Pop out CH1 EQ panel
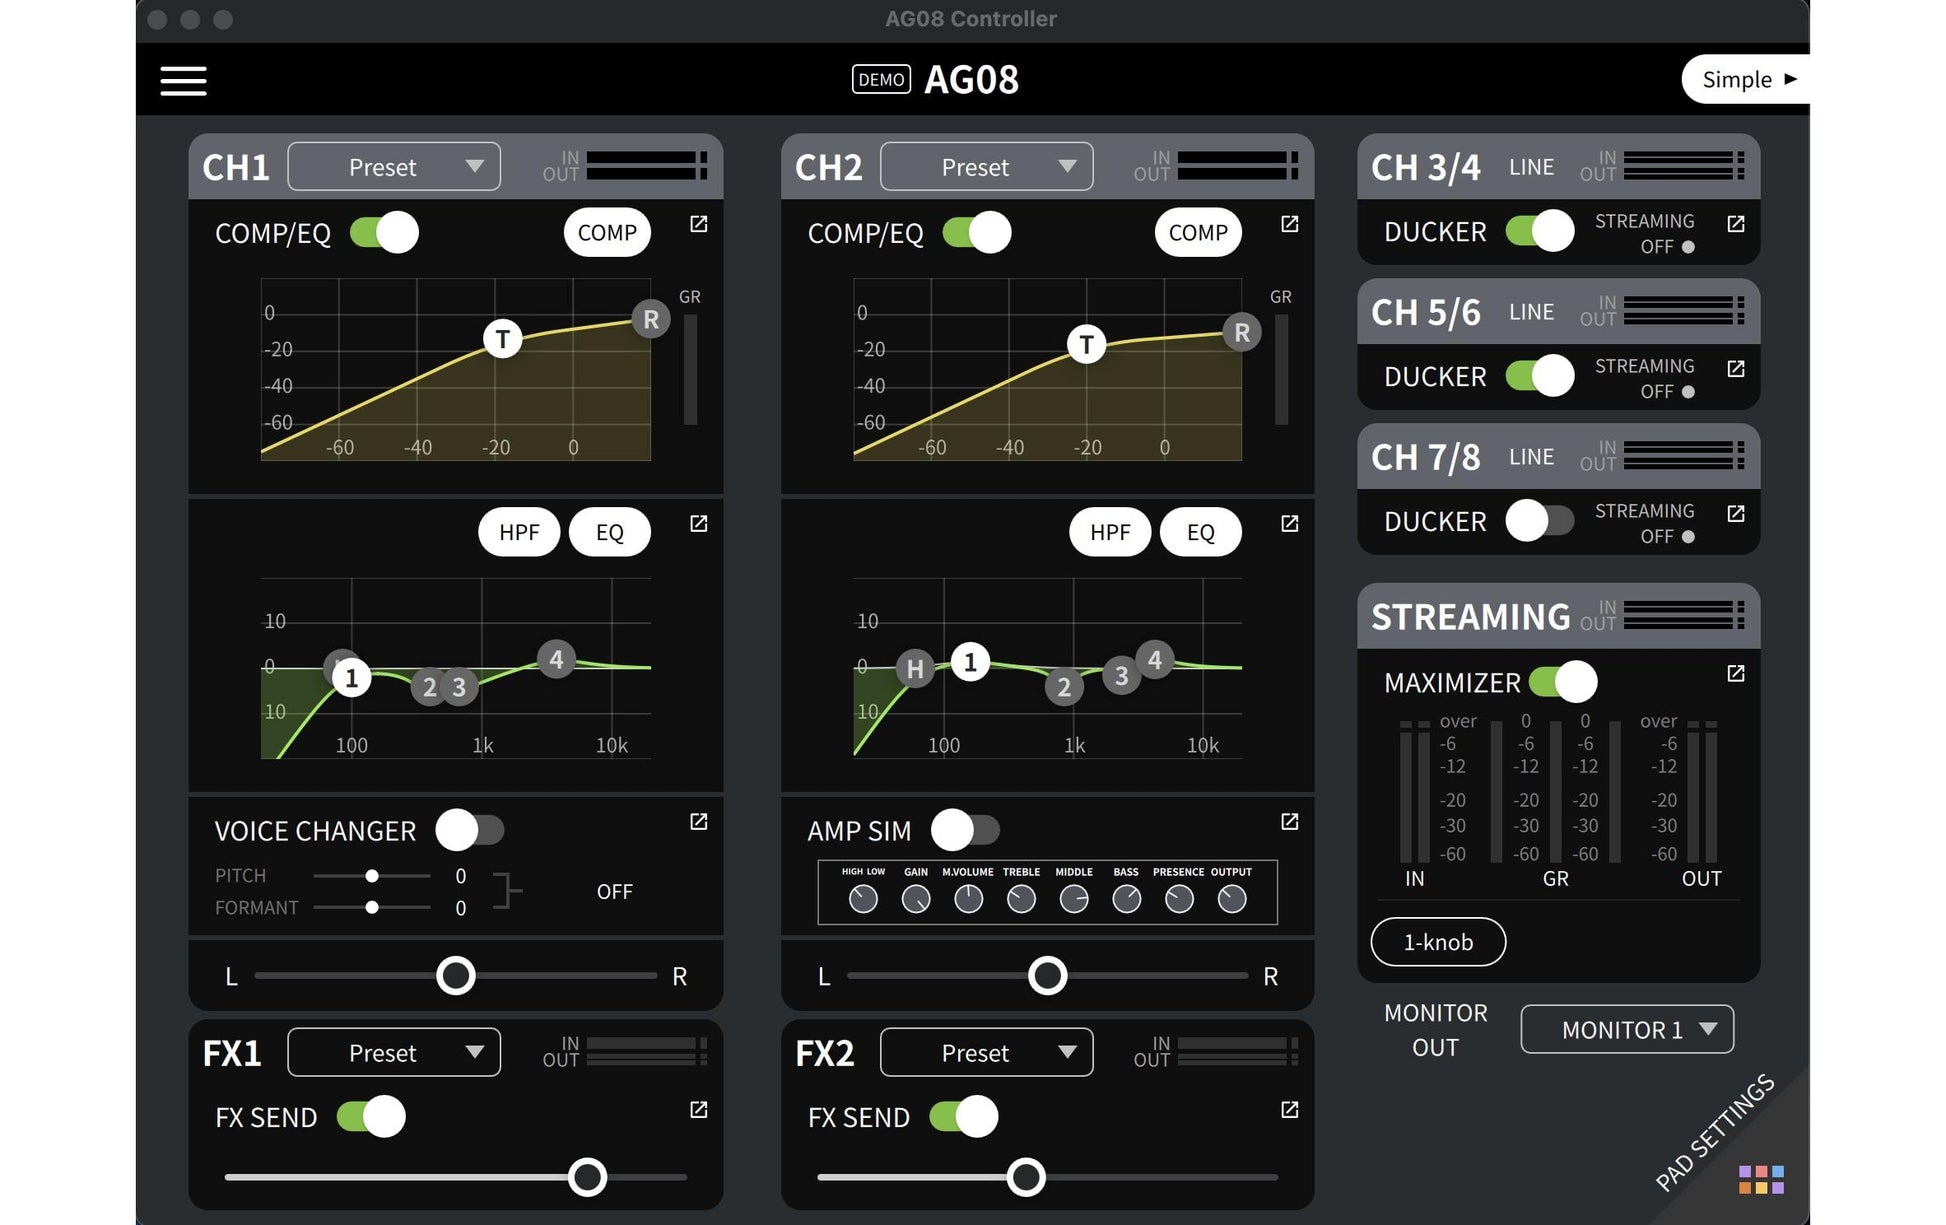The image size is (1946, 1225). click(x=699, y=523)
